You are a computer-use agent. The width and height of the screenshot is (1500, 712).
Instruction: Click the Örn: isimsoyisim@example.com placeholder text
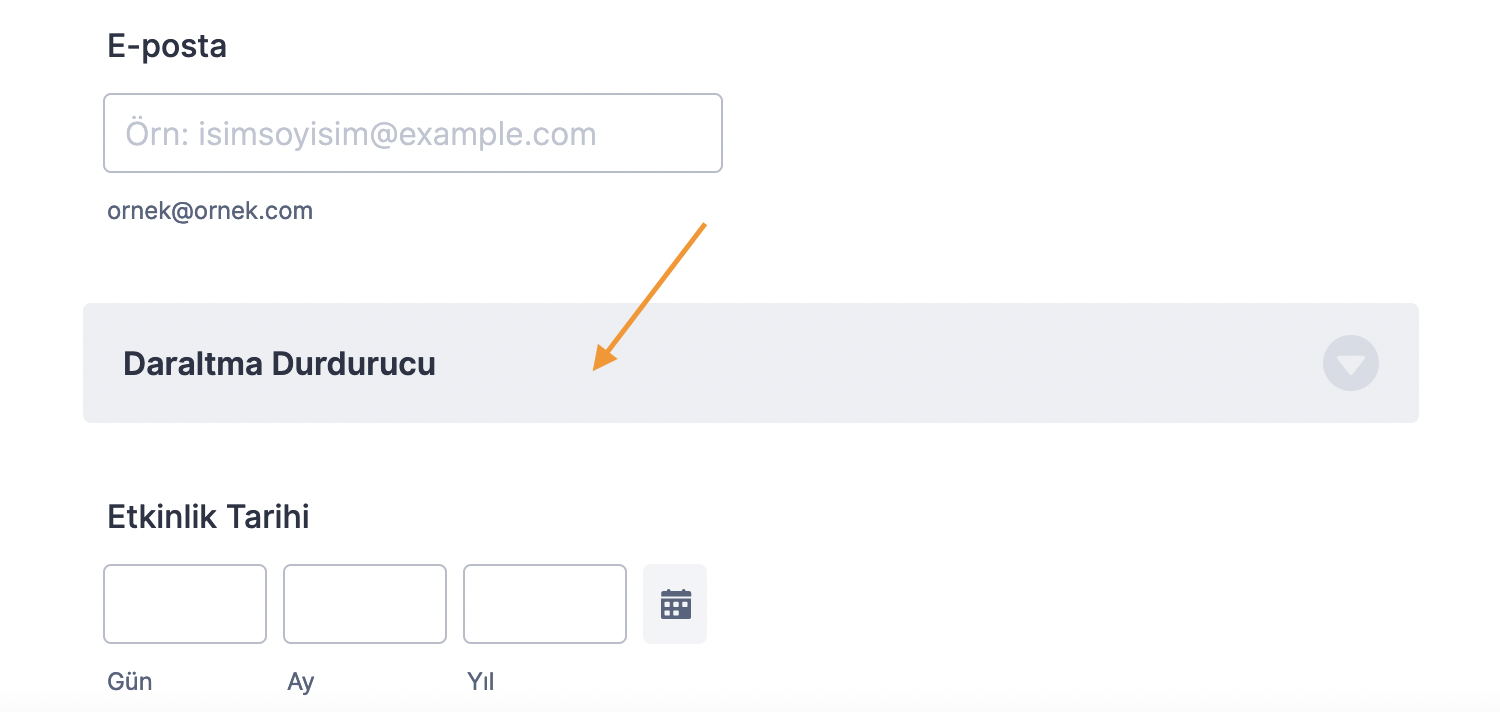[x=360, y=134]
